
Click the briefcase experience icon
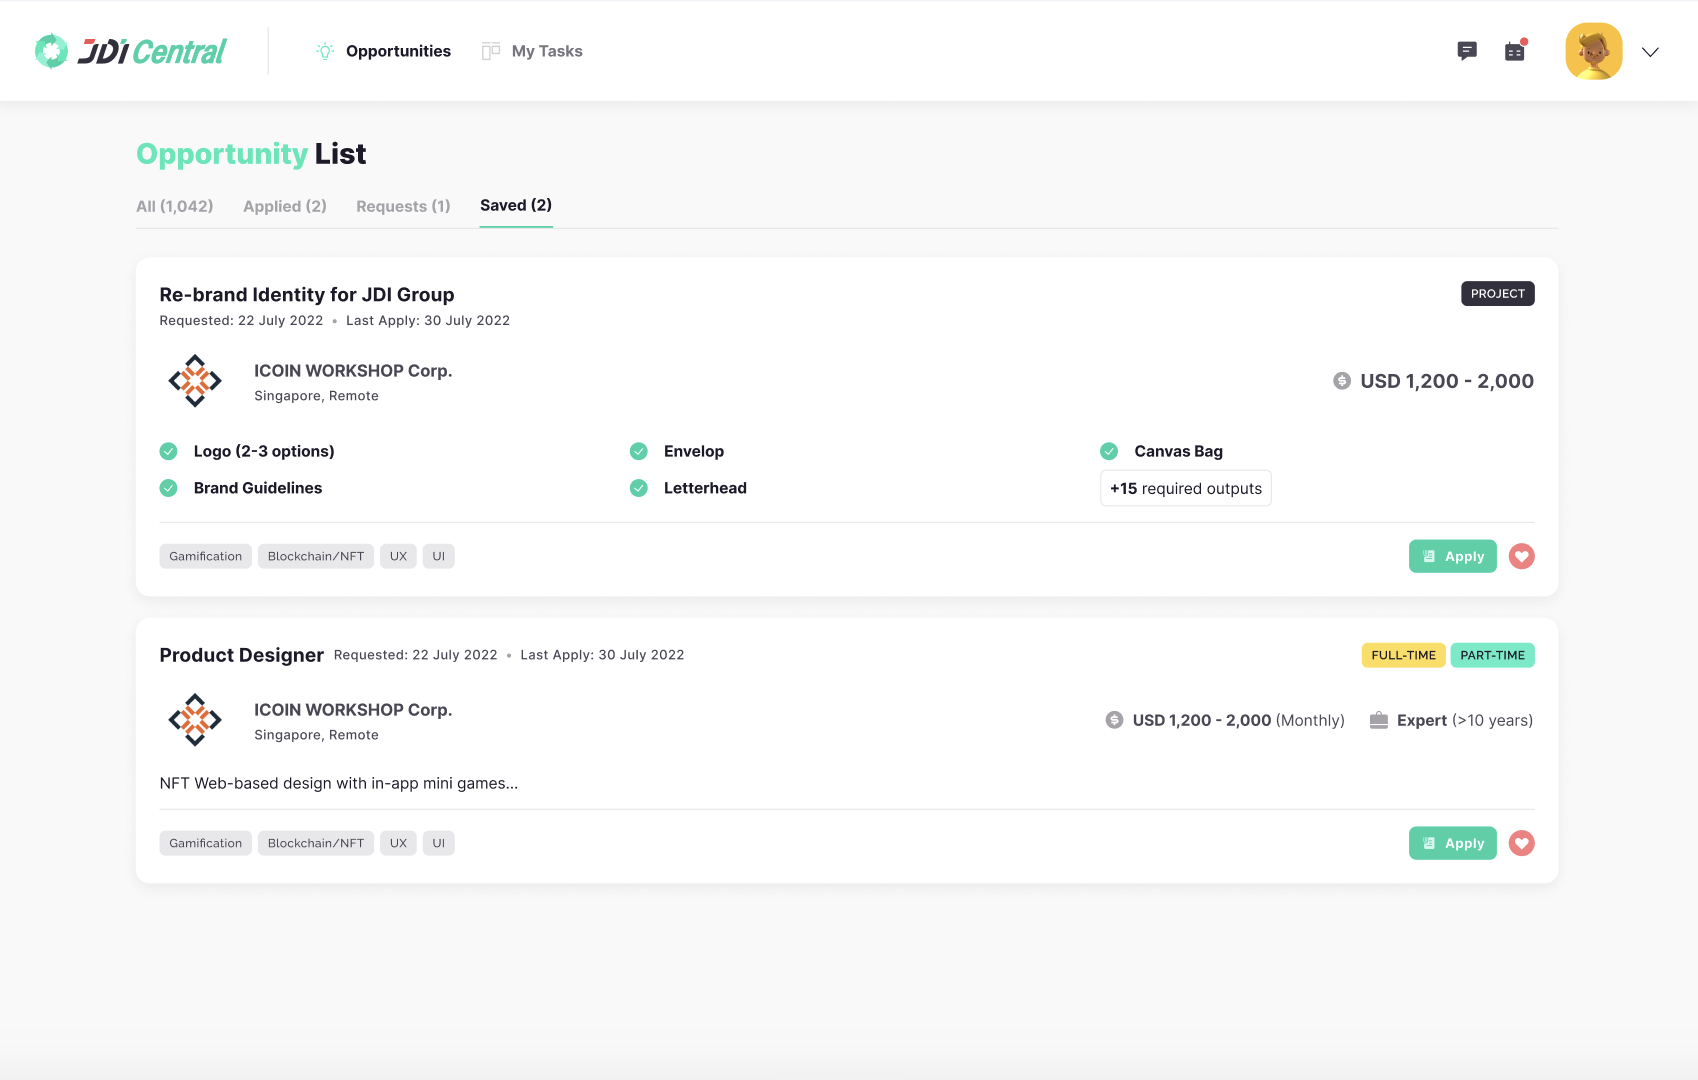[1378, 720]
